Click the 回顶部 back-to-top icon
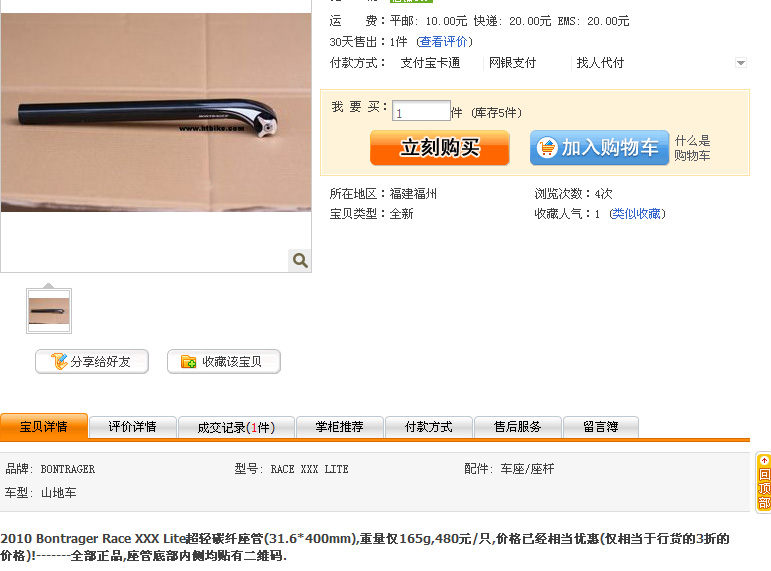 click(x=764, y=482)
